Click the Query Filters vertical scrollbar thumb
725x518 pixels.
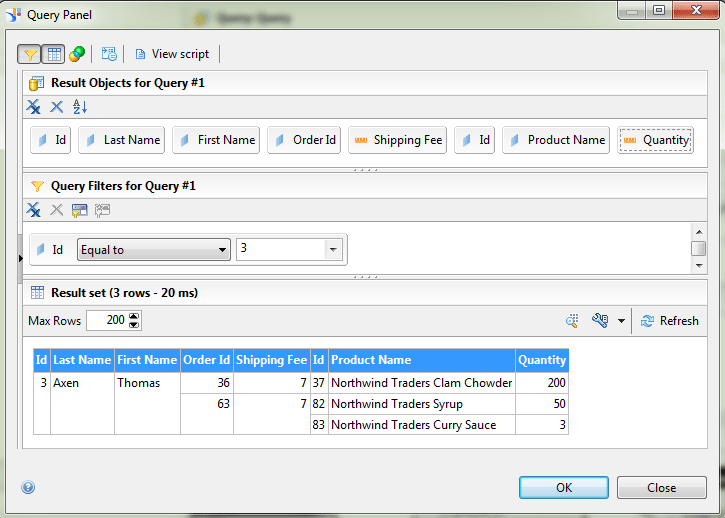click(699, 249)
